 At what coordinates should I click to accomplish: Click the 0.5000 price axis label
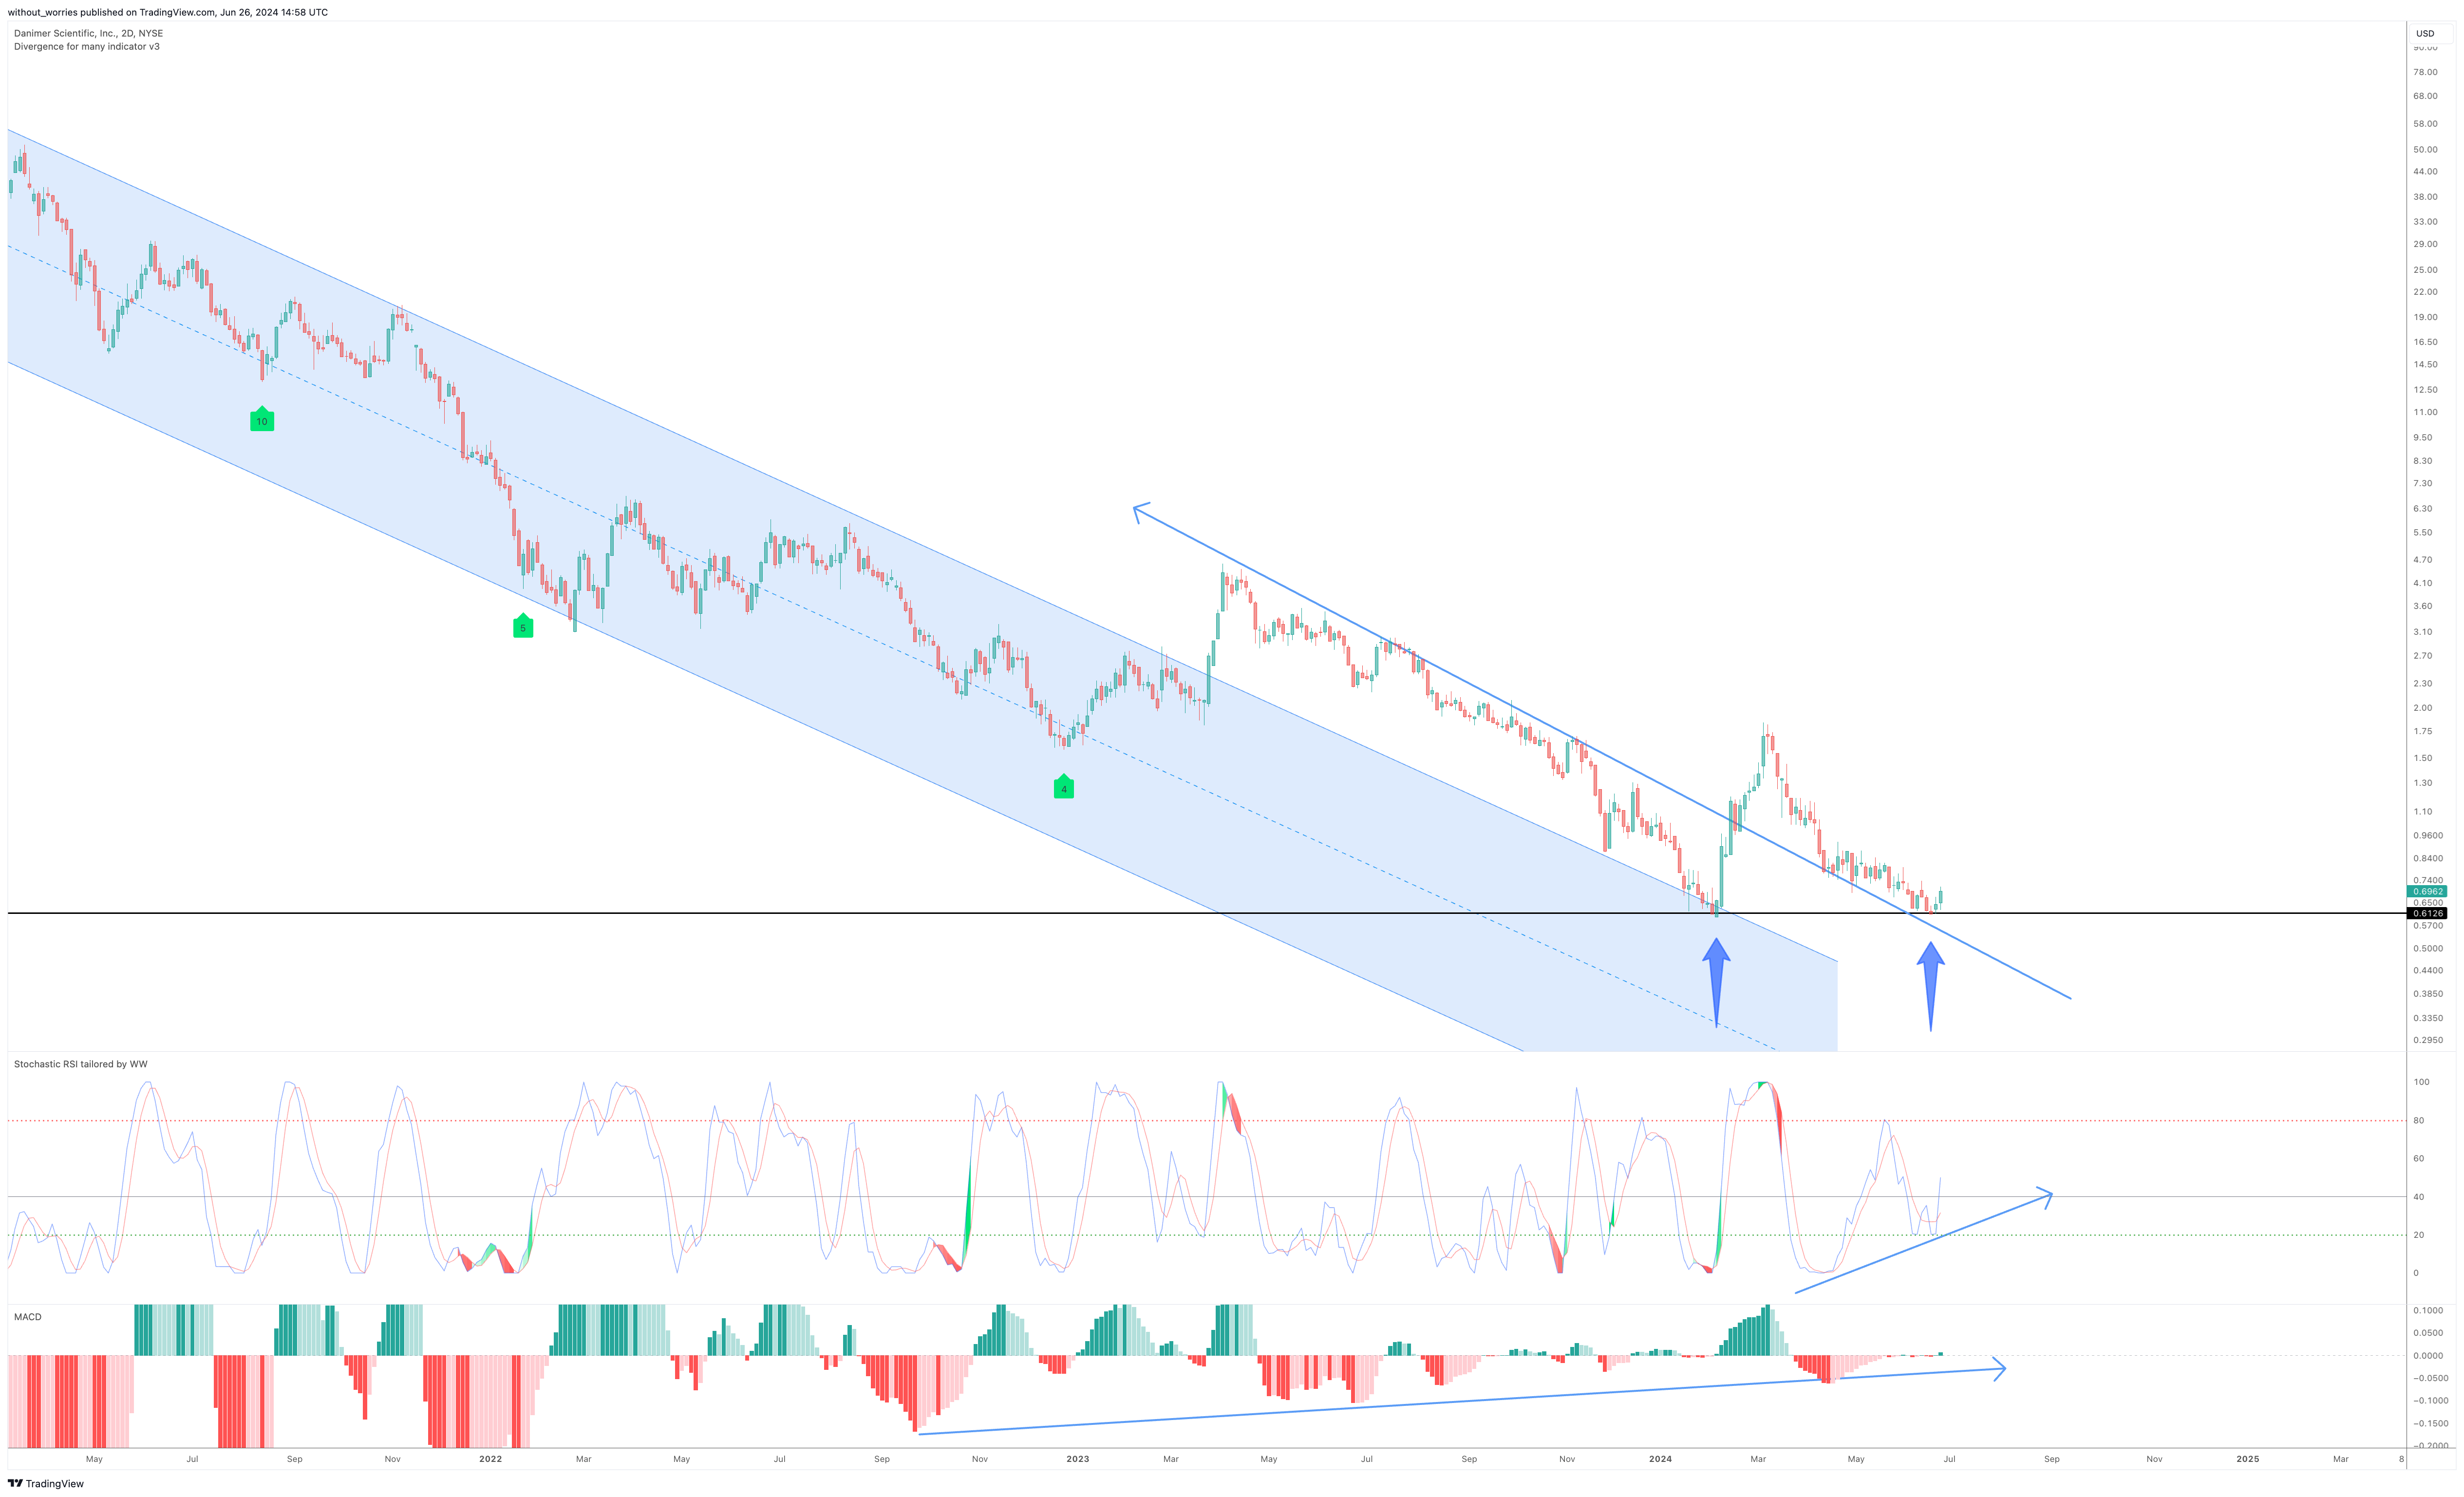point(2427,948)
